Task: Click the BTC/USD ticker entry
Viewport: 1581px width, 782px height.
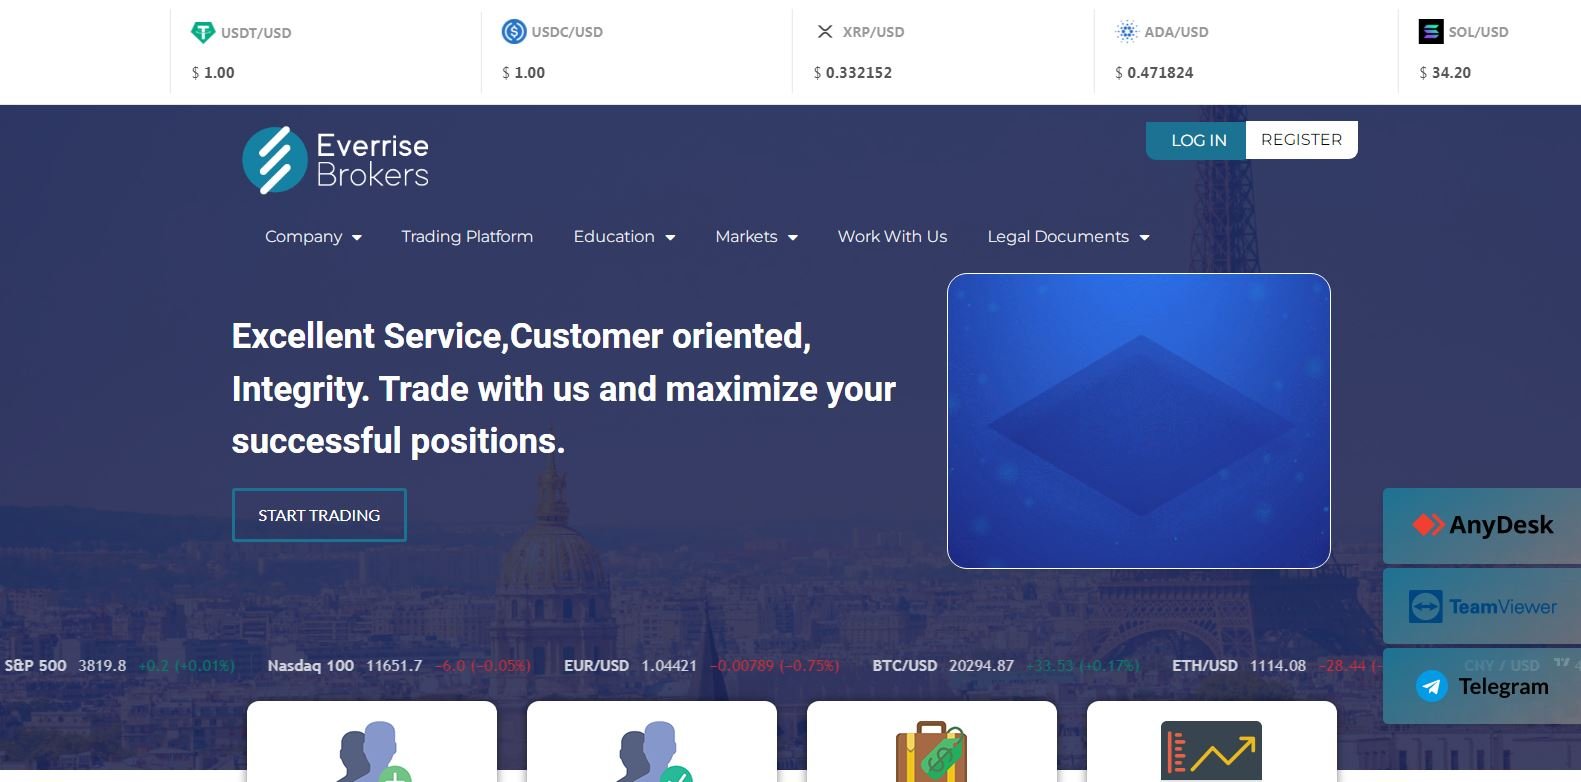Action: pos(1005,665)
